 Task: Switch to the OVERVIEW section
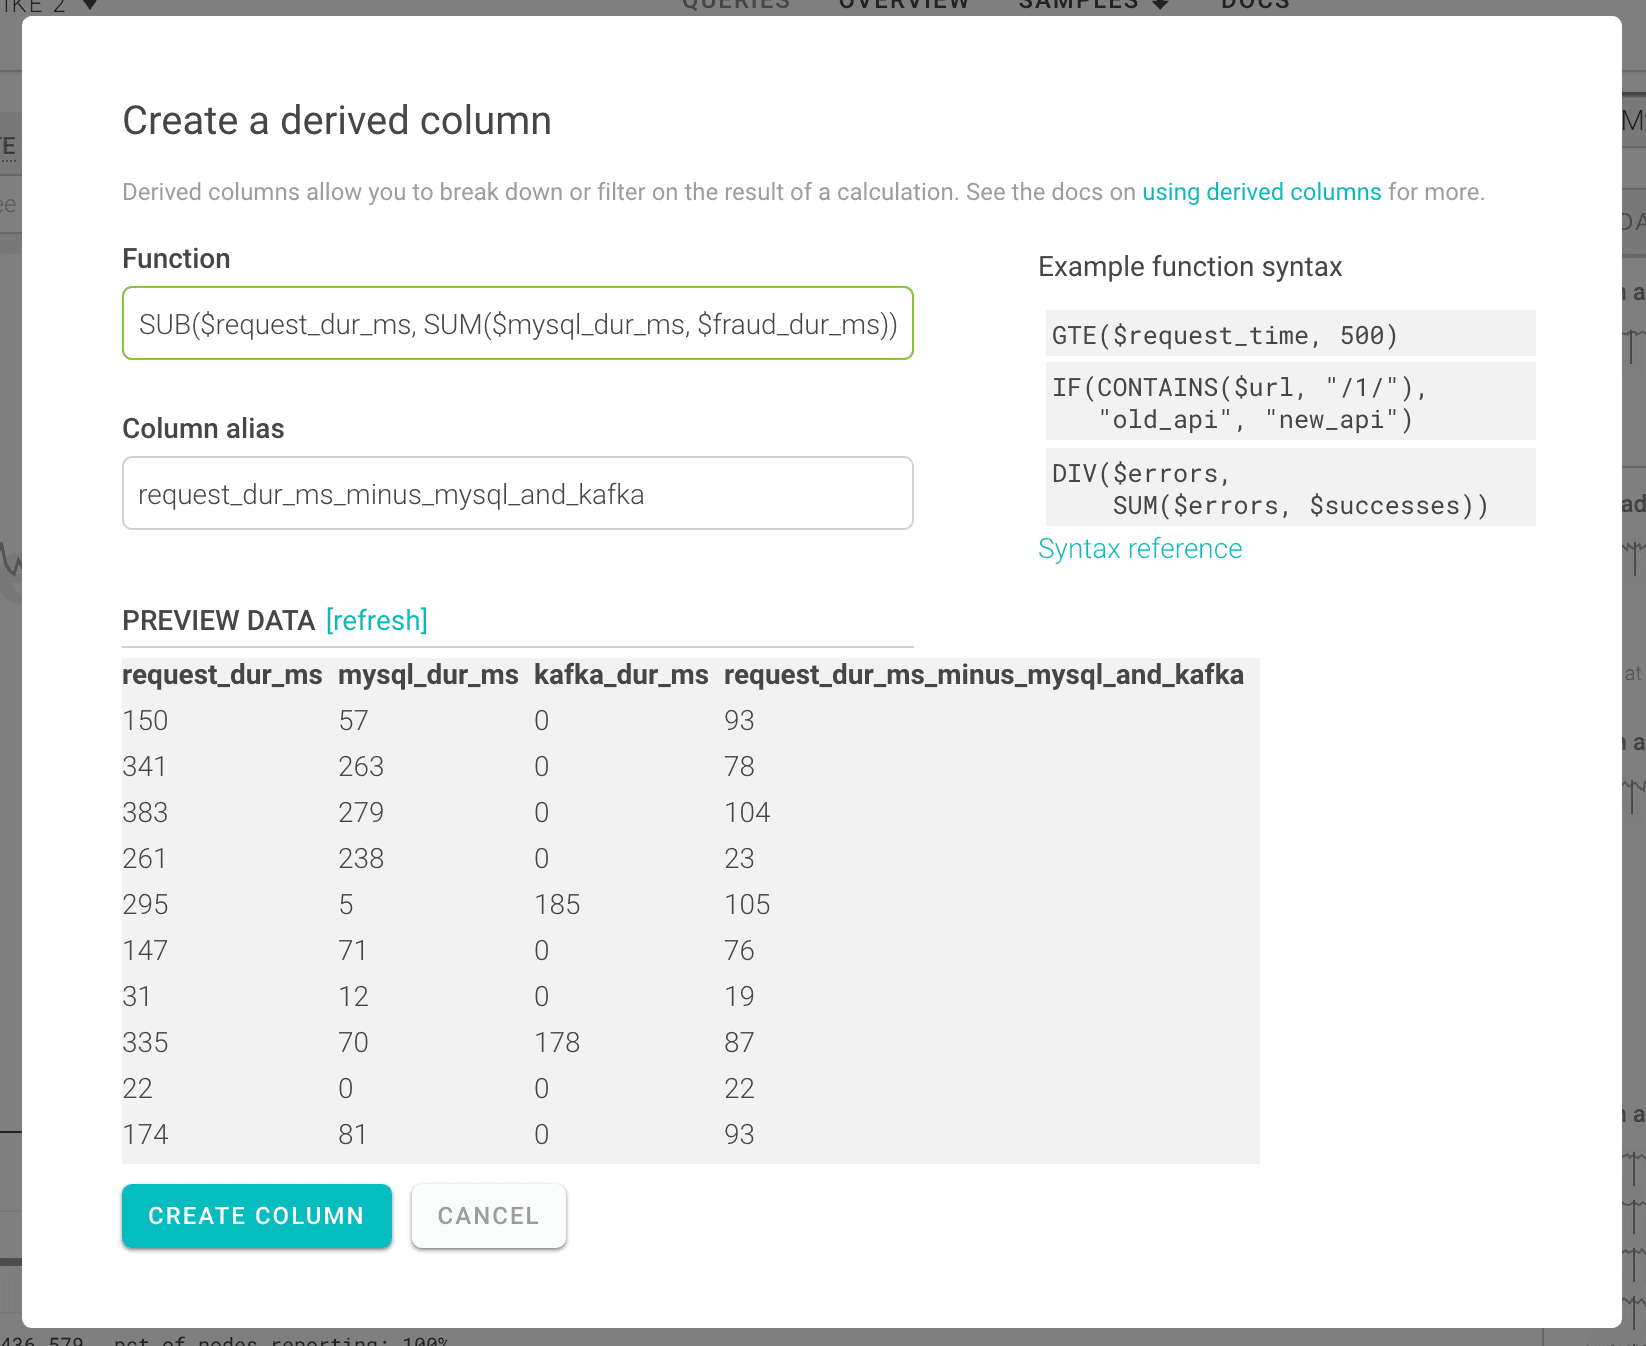(903, 6)
